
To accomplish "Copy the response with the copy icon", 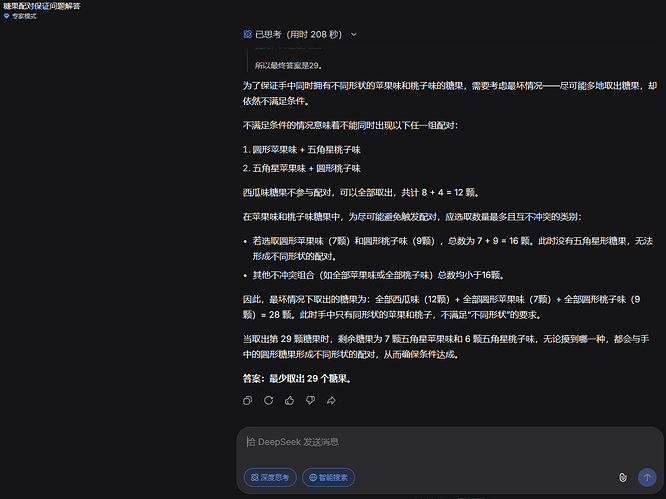I will (x=247, y=400).
